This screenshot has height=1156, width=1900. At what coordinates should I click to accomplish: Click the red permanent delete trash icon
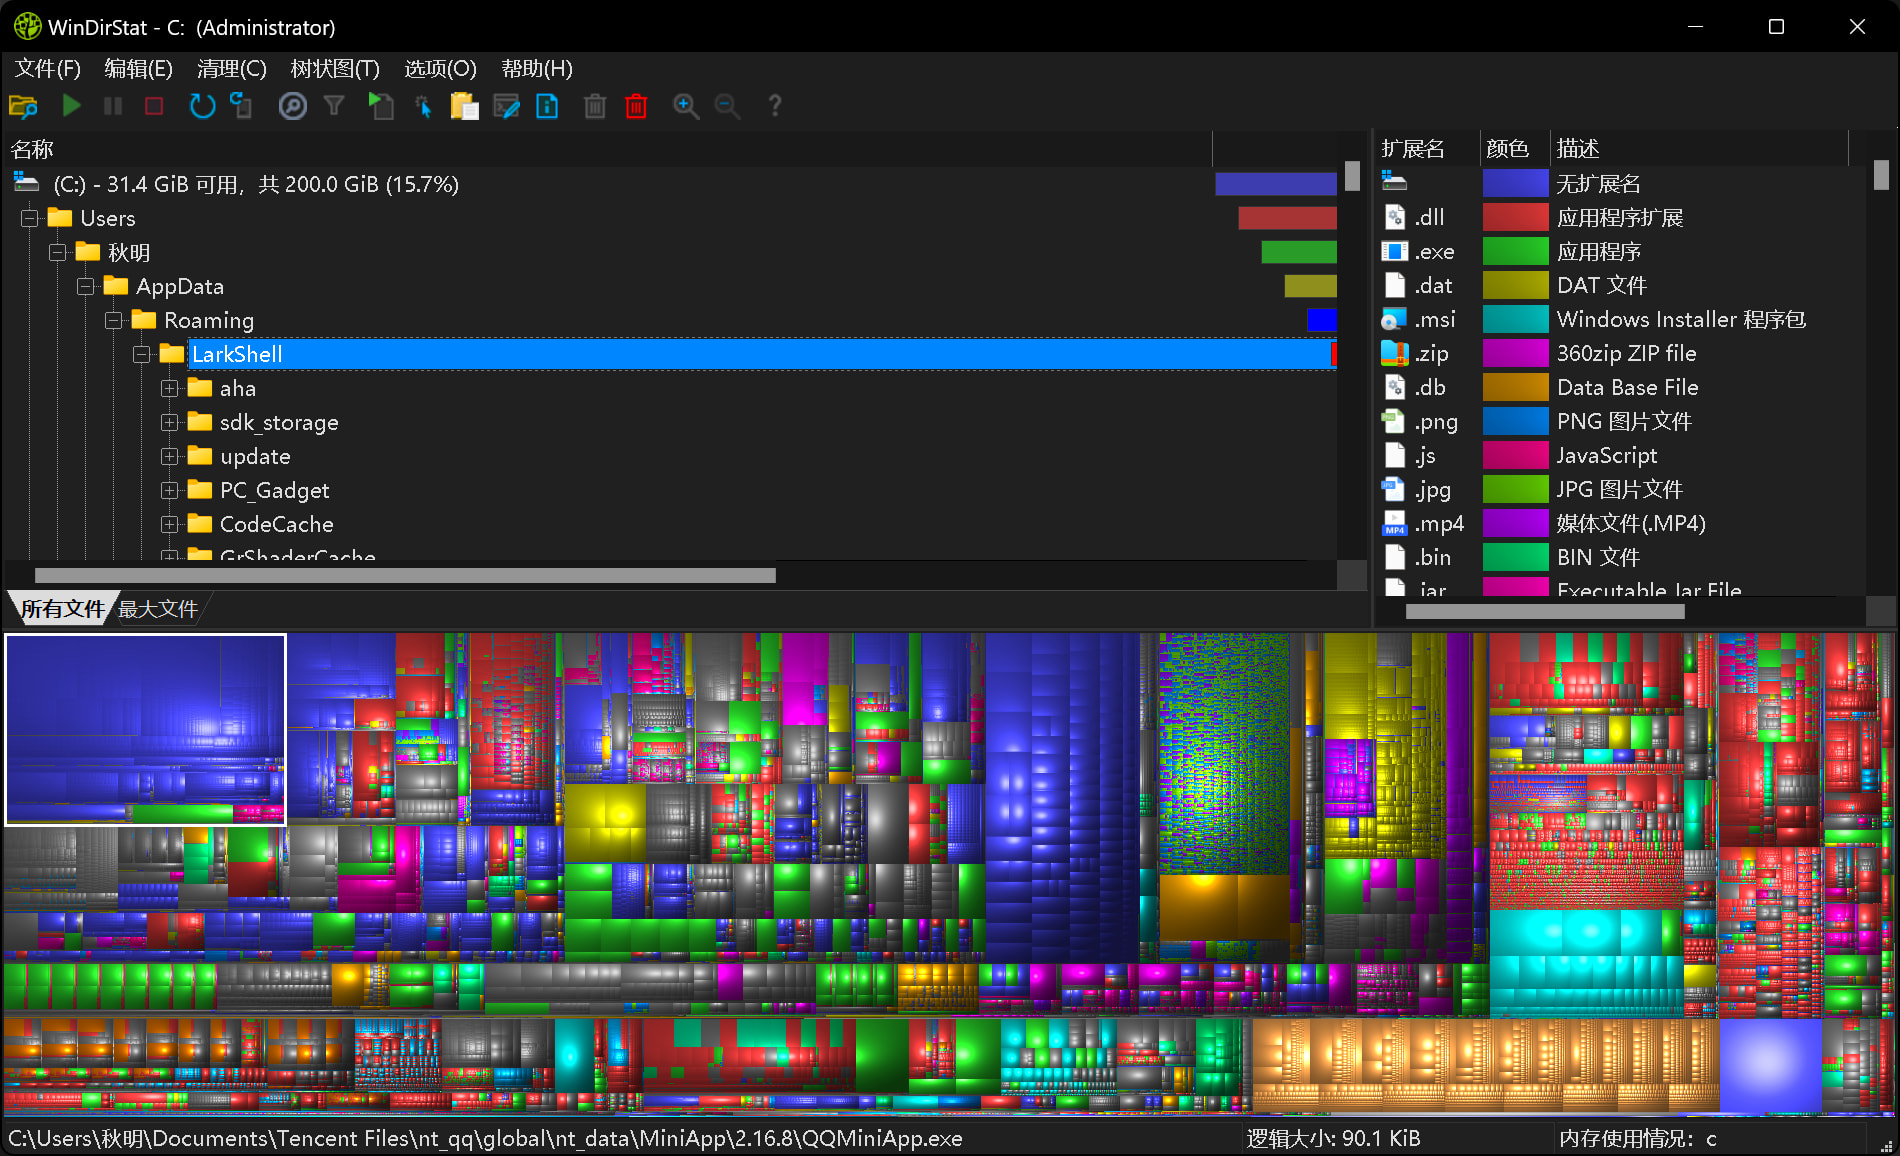[x=636, y=106]
